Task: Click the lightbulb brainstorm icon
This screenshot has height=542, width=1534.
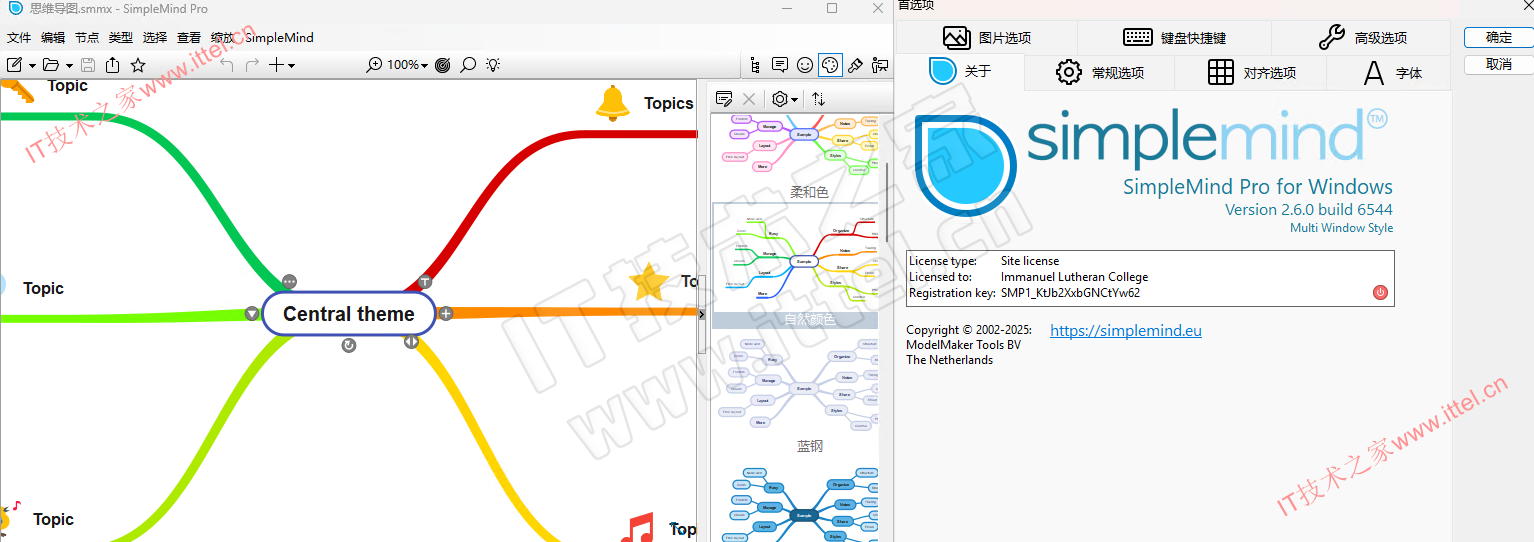Action: click(493, 65)
